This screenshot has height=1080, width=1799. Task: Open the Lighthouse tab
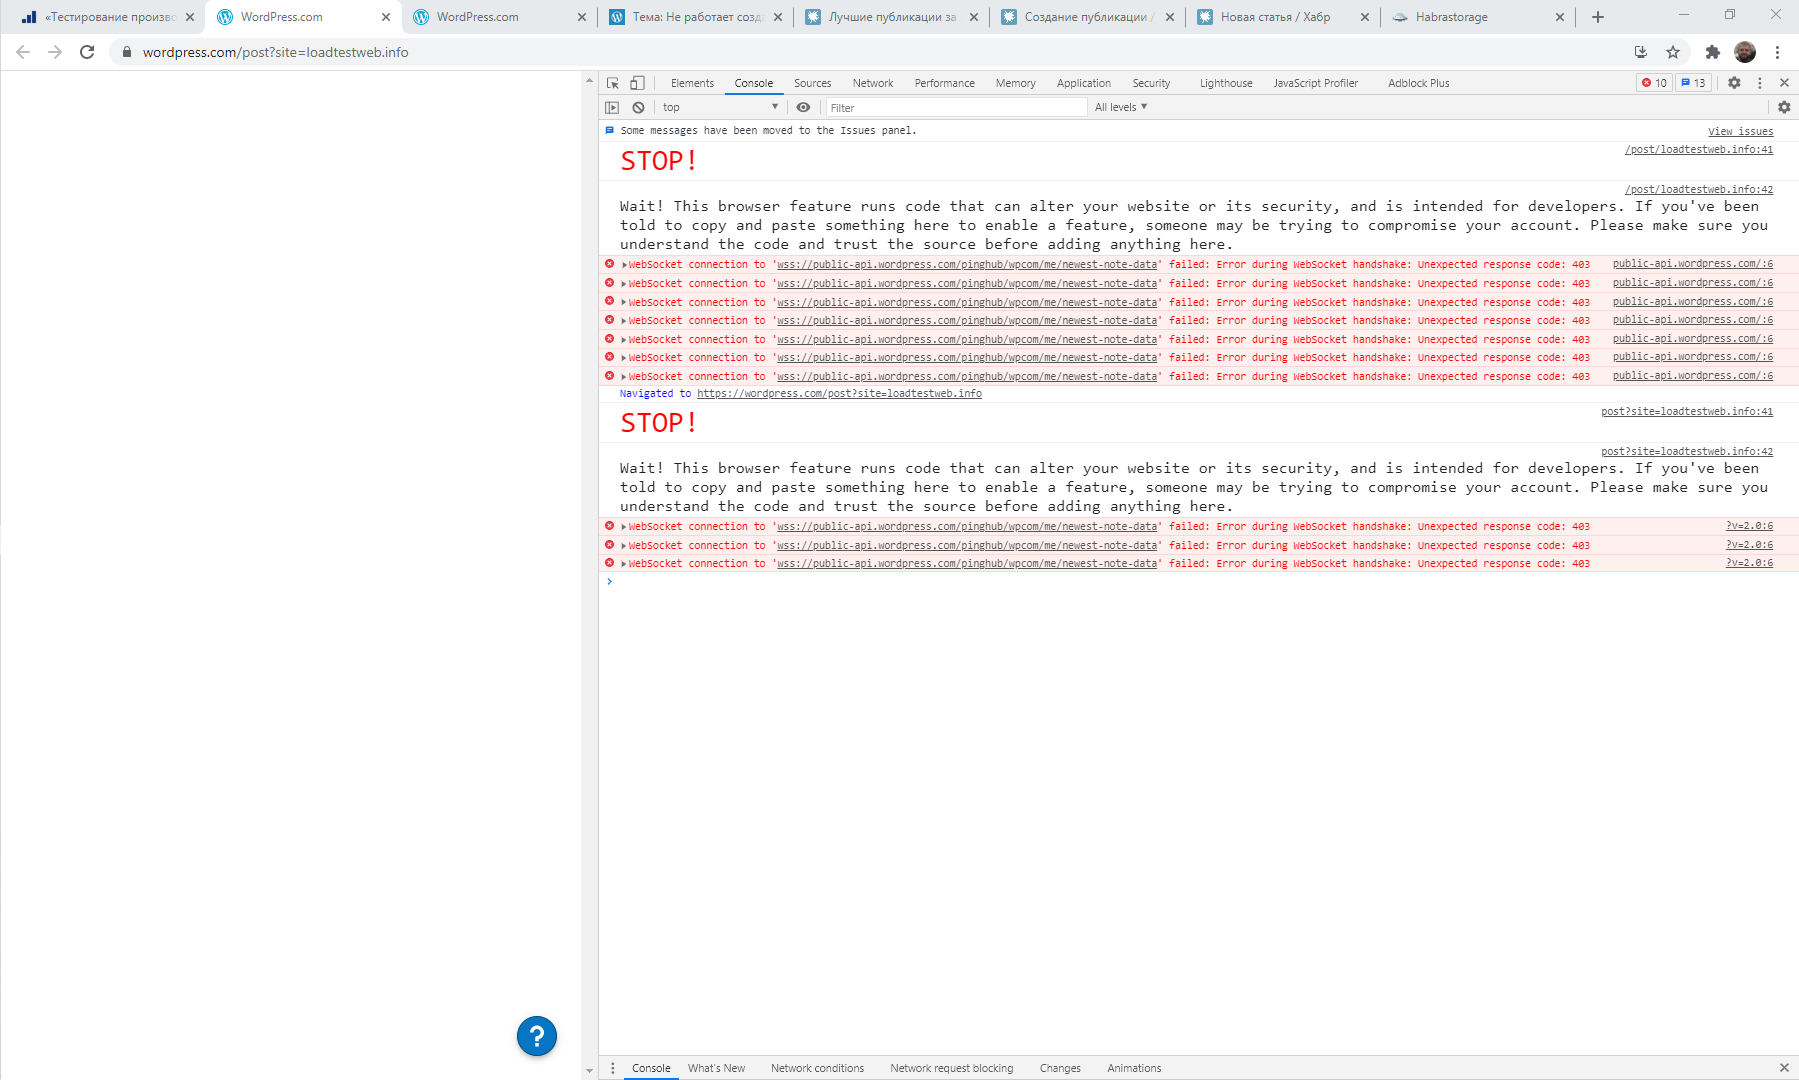tap(1226, 83)
